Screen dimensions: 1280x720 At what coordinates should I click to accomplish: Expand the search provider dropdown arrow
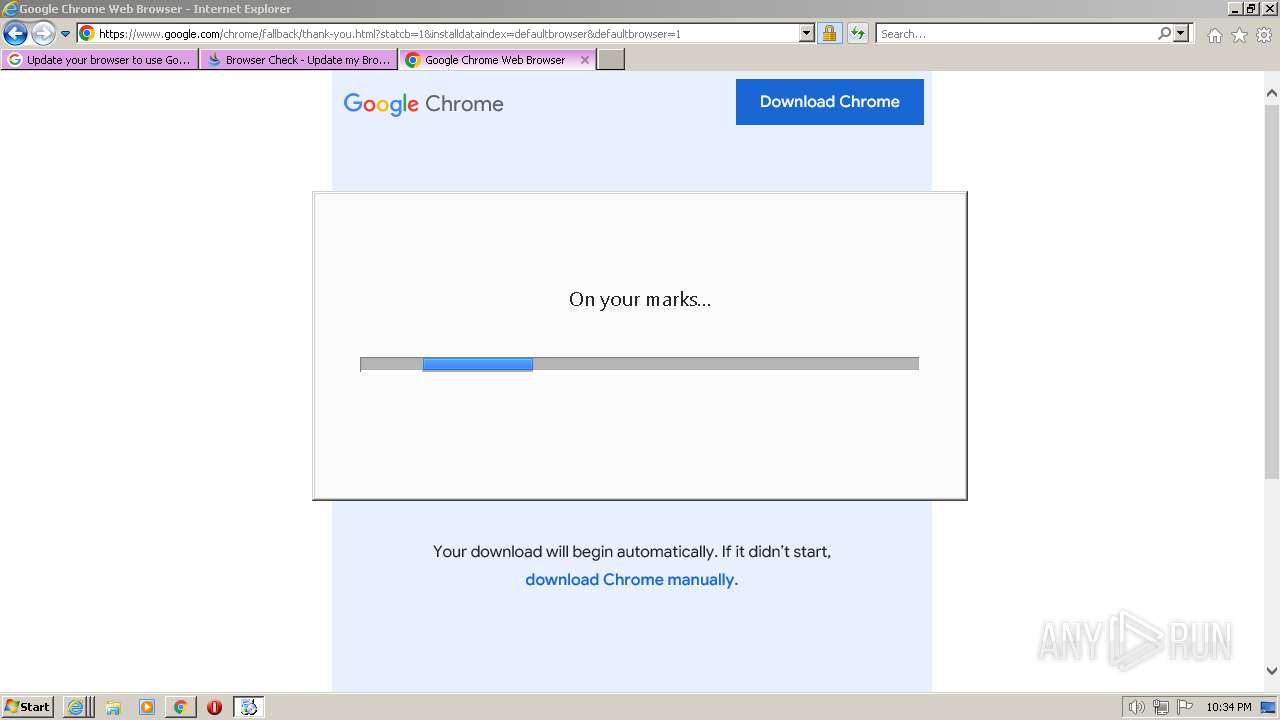coord(1181,33)
